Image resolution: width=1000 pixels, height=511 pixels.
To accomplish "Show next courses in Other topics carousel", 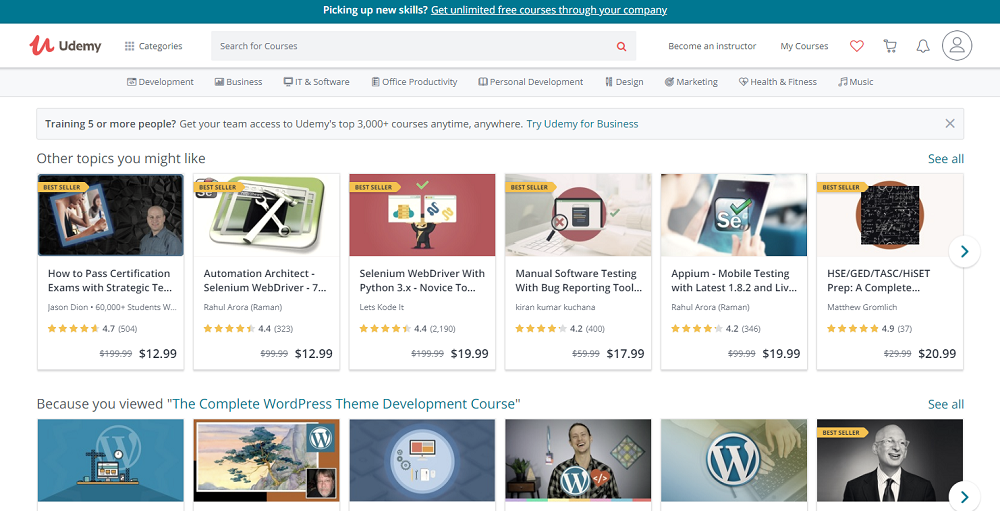I will pos(963,251).
